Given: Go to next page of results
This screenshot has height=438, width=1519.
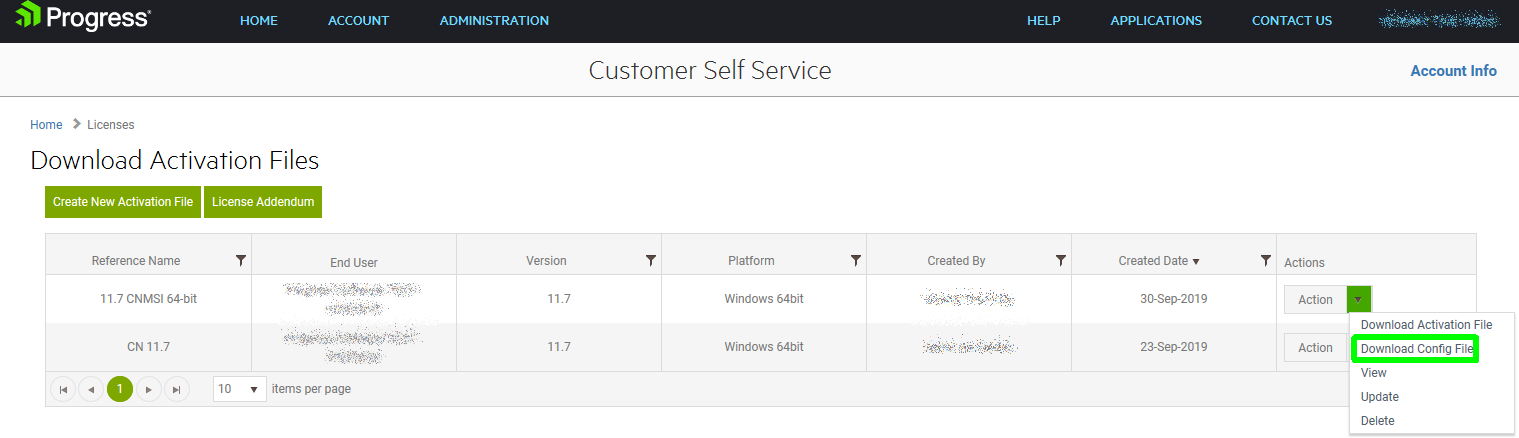Looking at the screenshot, I should click(x=148, y=389).
